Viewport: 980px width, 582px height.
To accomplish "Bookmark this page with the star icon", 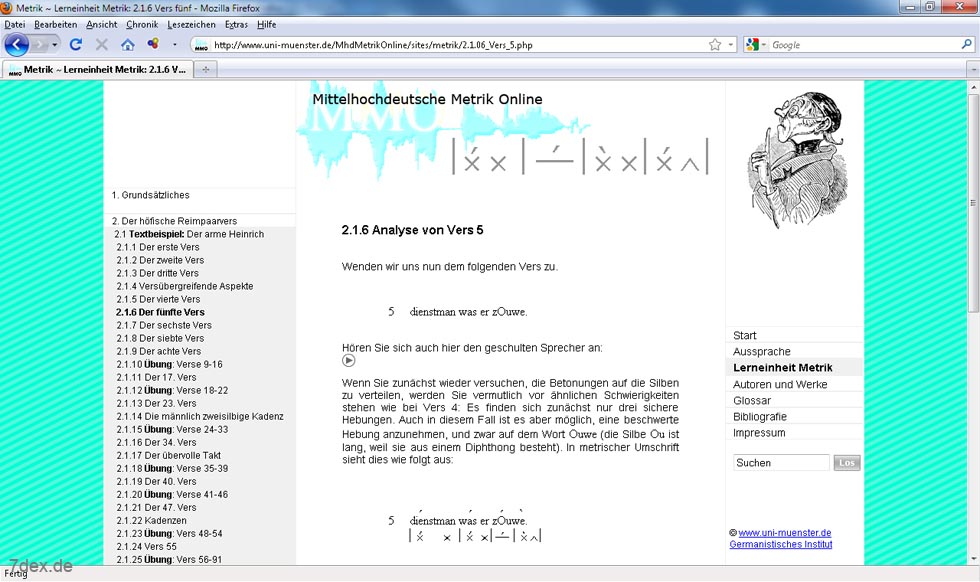I will pos(715,44).
